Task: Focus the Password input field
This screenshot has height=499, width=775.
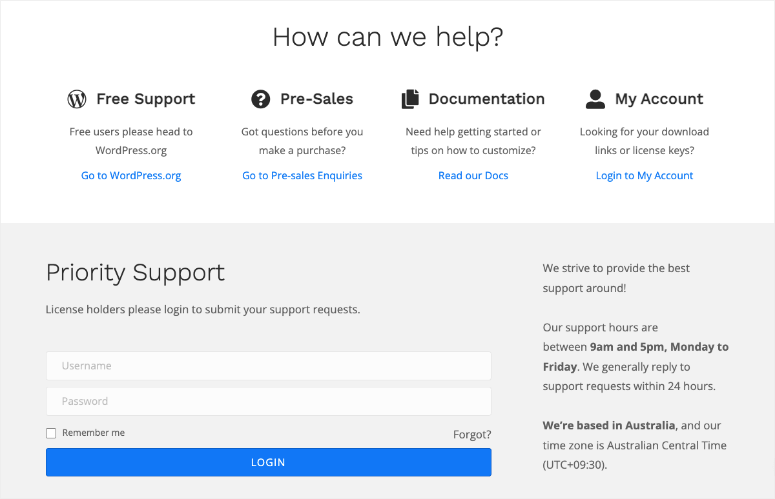Action: (268, 402)
